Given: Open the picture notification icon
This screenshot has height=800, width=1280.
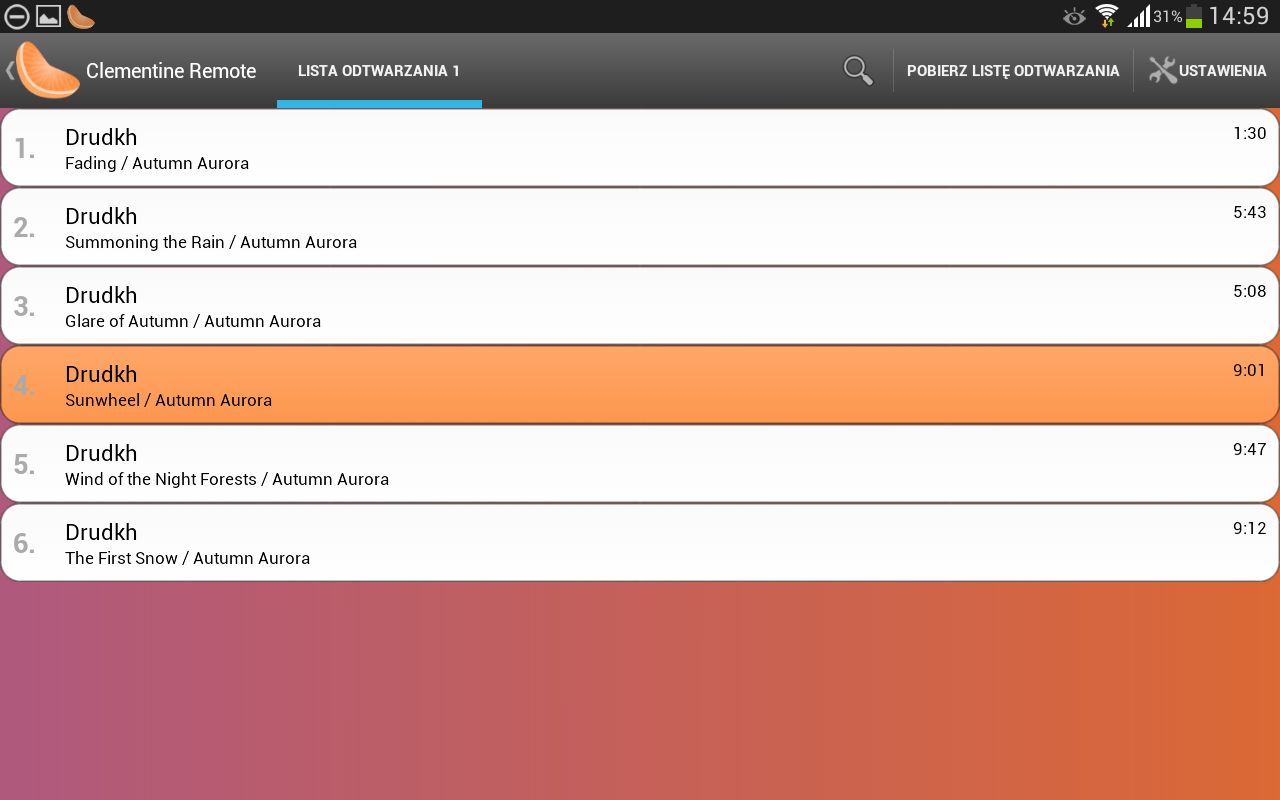Looking at the screenshot, I should tap(48, 16).
